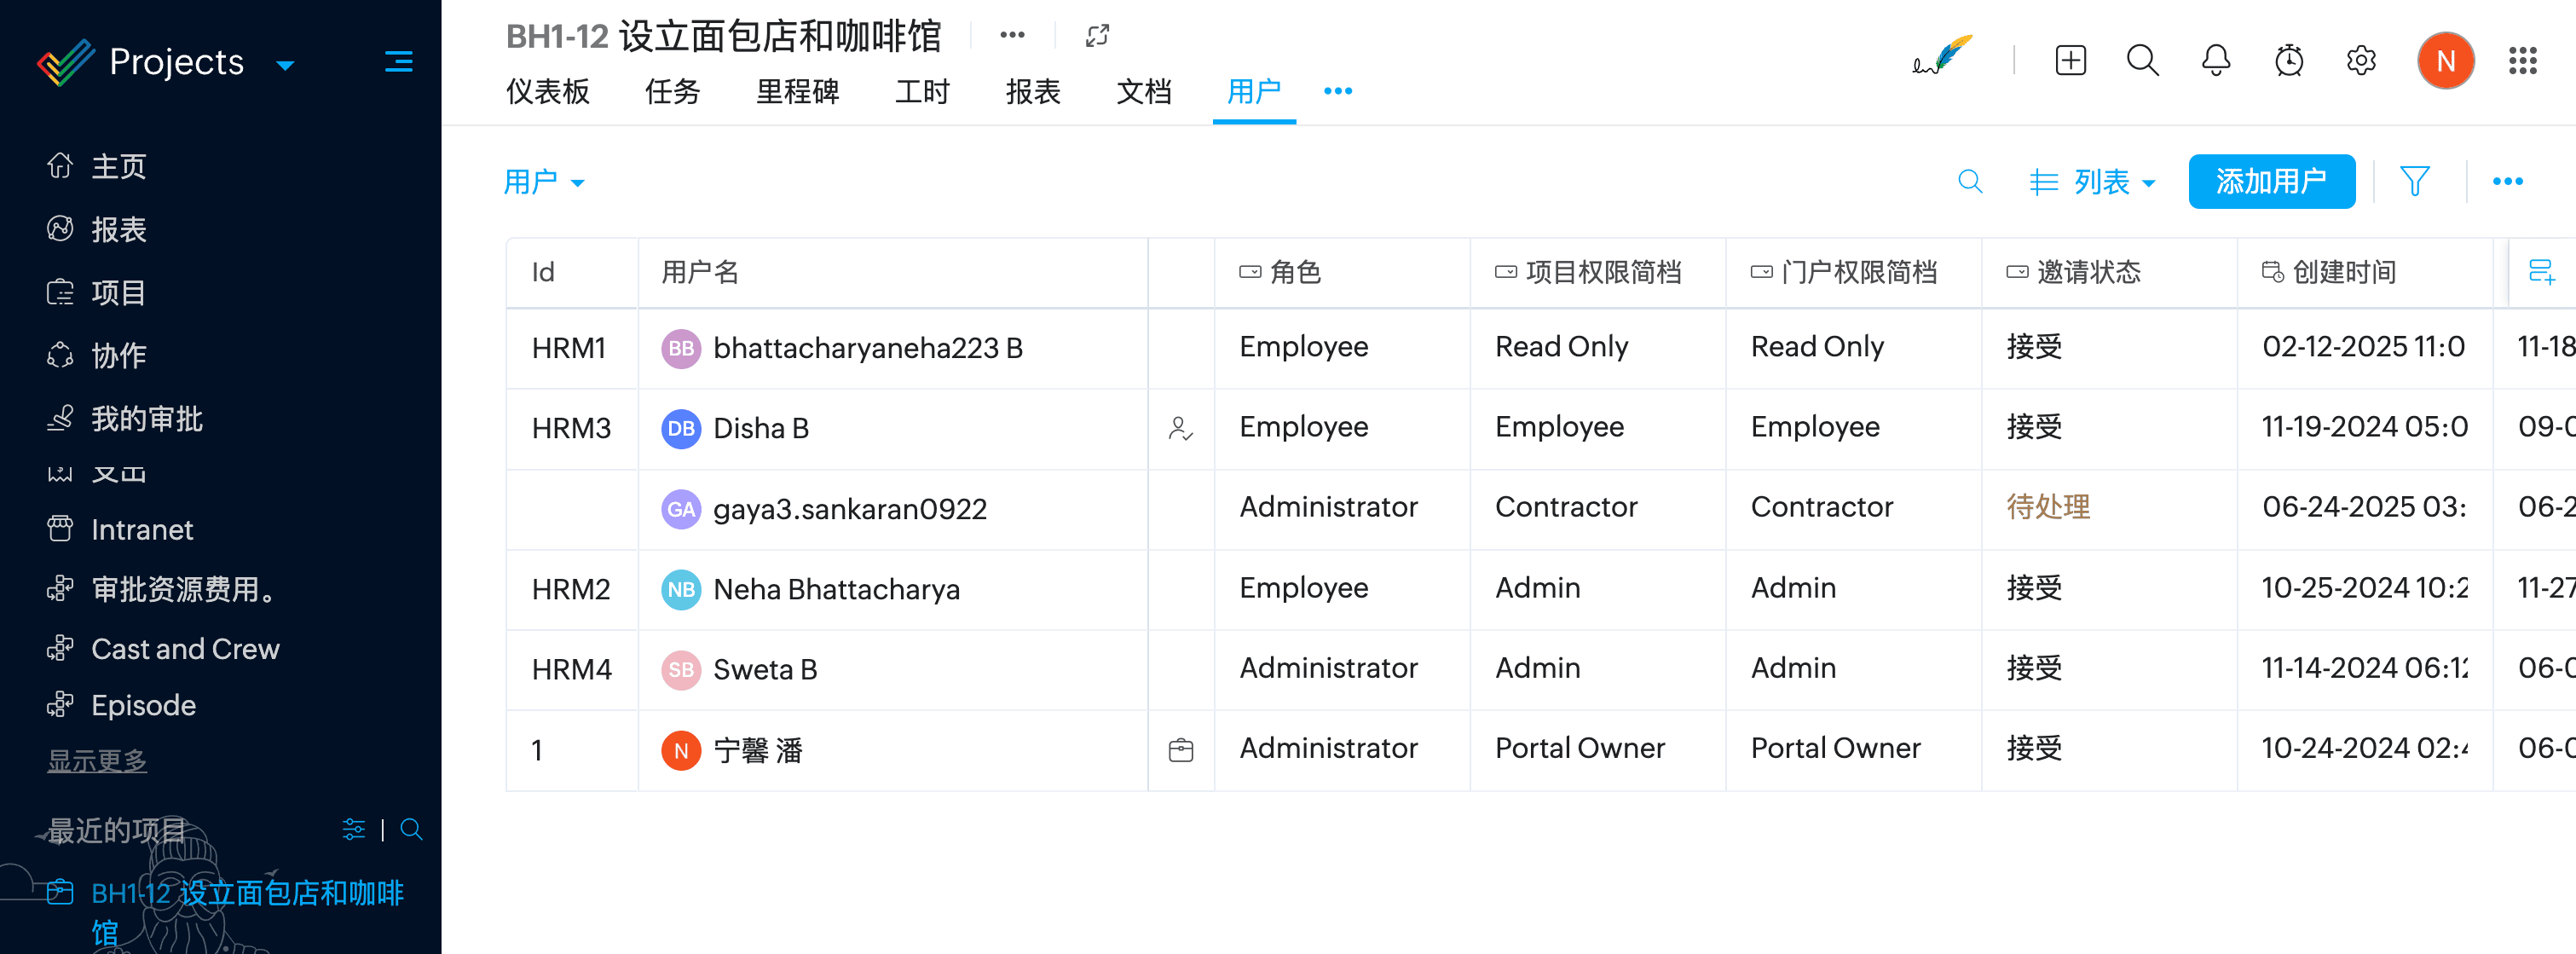This screenshot has width=2576, height=954.
Task: Open Intranet in the sidebar
Action: tap(142, 529)
